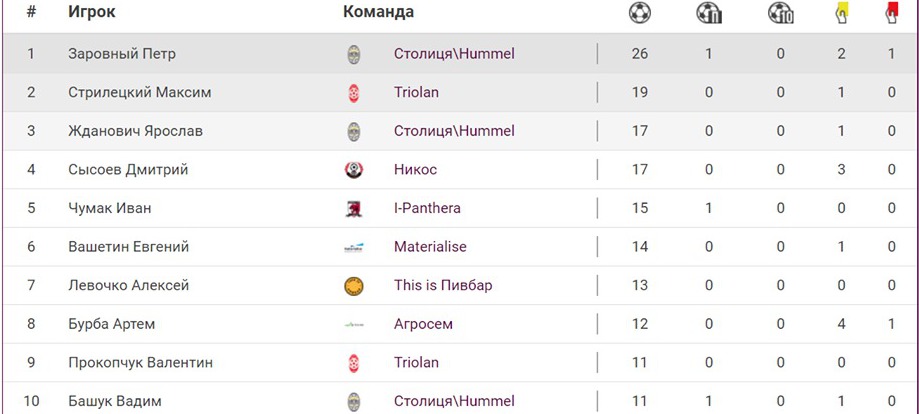Click the penalty goals column header icon
919x414 pixels.
tap(708, 13)
